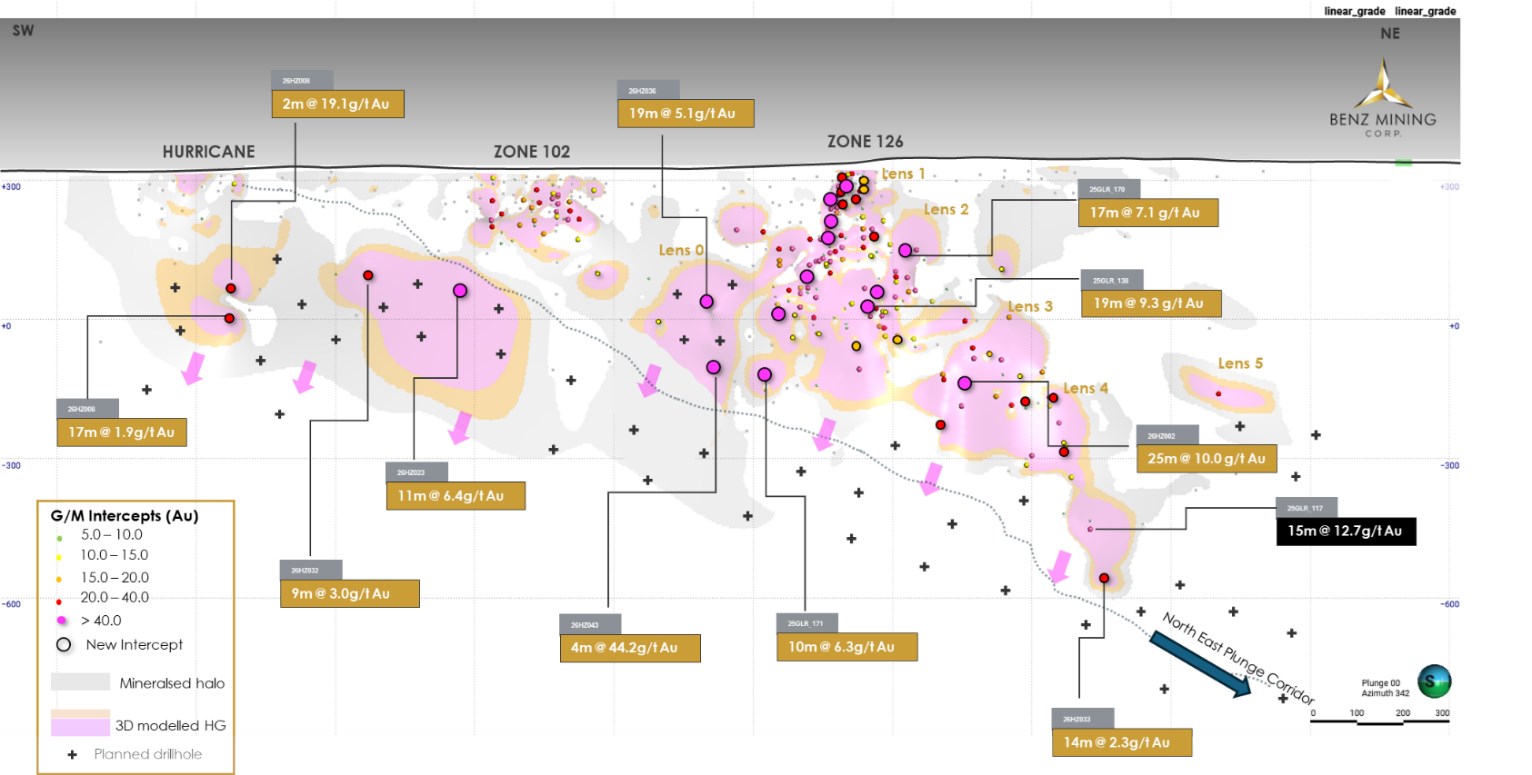Click the 2m @ 19.1g/t Au callout

(x=338, y=105)
